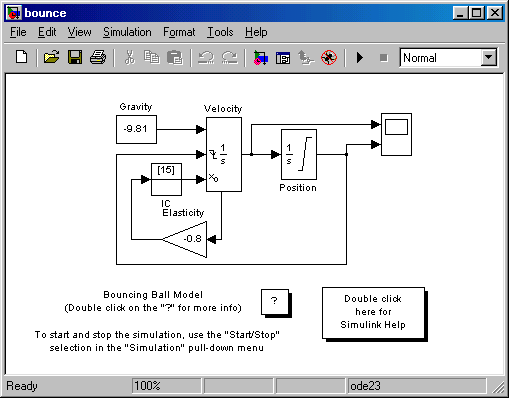Go to parent system icon
This screenshot has height=398, width=509.
[306, 57]
